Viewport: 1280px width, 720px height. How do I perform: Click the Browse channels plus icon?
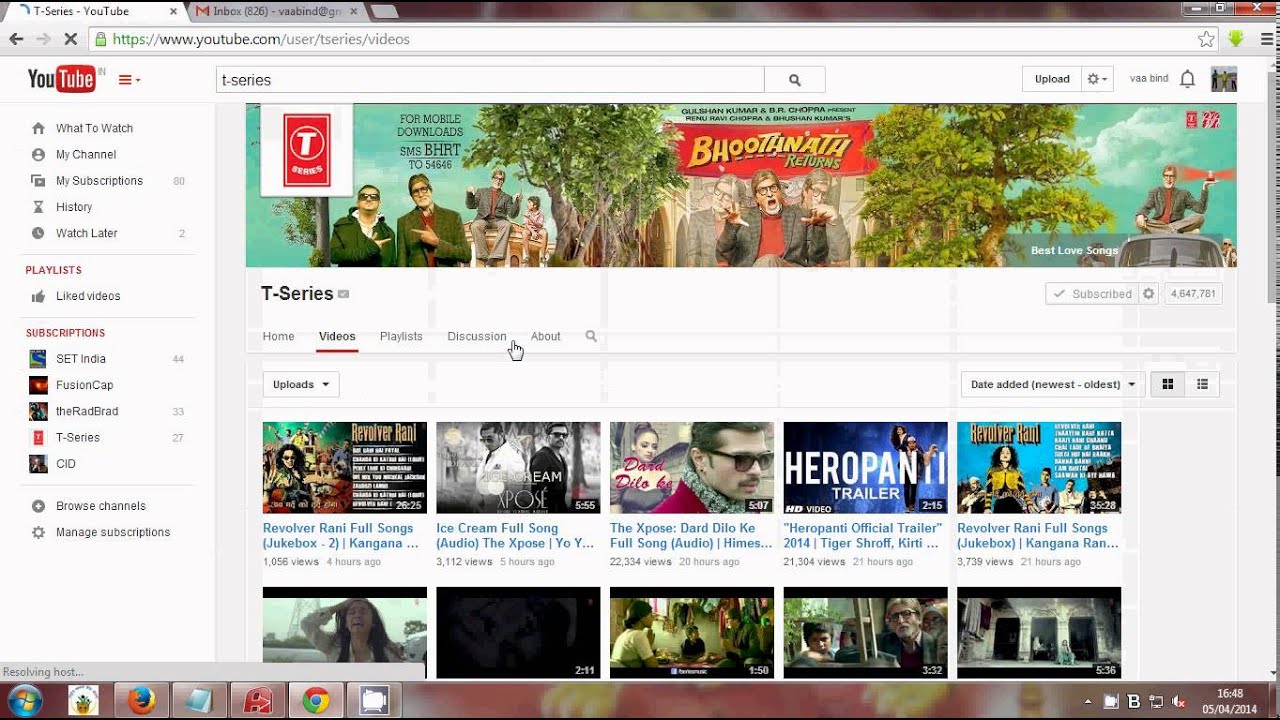(x=38, y=506)
